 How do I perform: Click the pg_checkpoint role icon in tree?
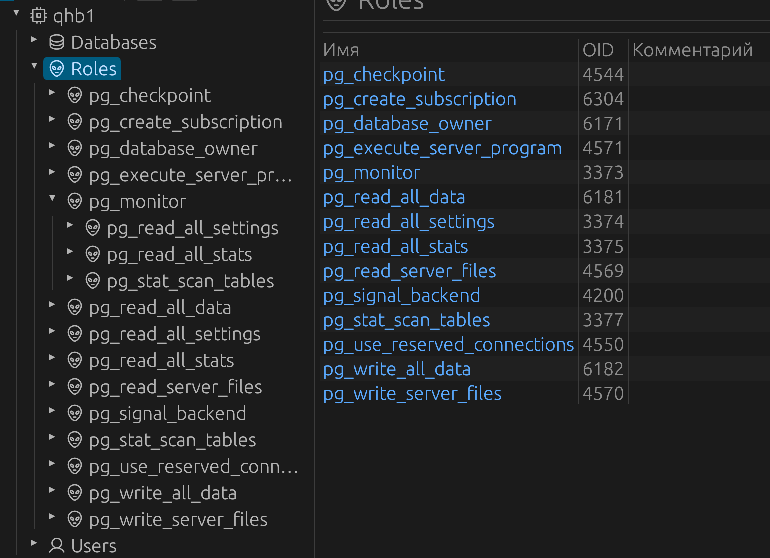click(x=75, y=96)
